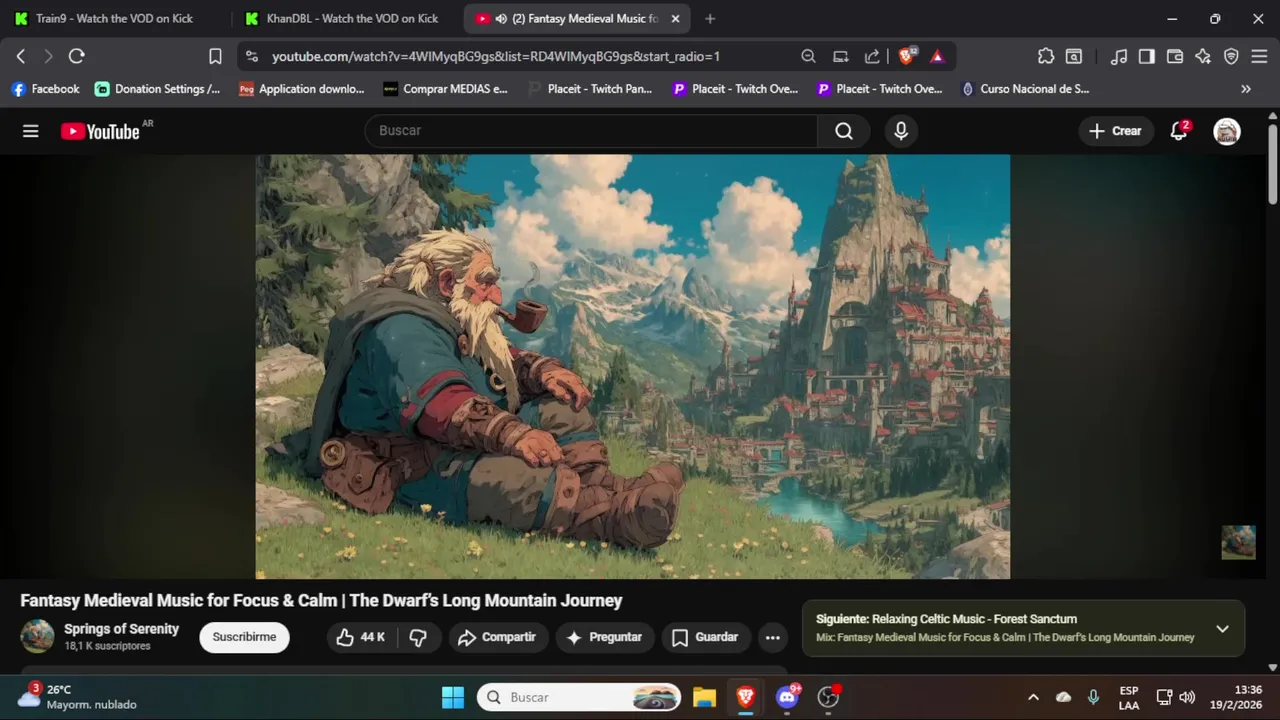Open browser extensions puzzle icon
The width and height of the screenshot is (1280, 720).
pyautogui.click(x=1046, y=56)
